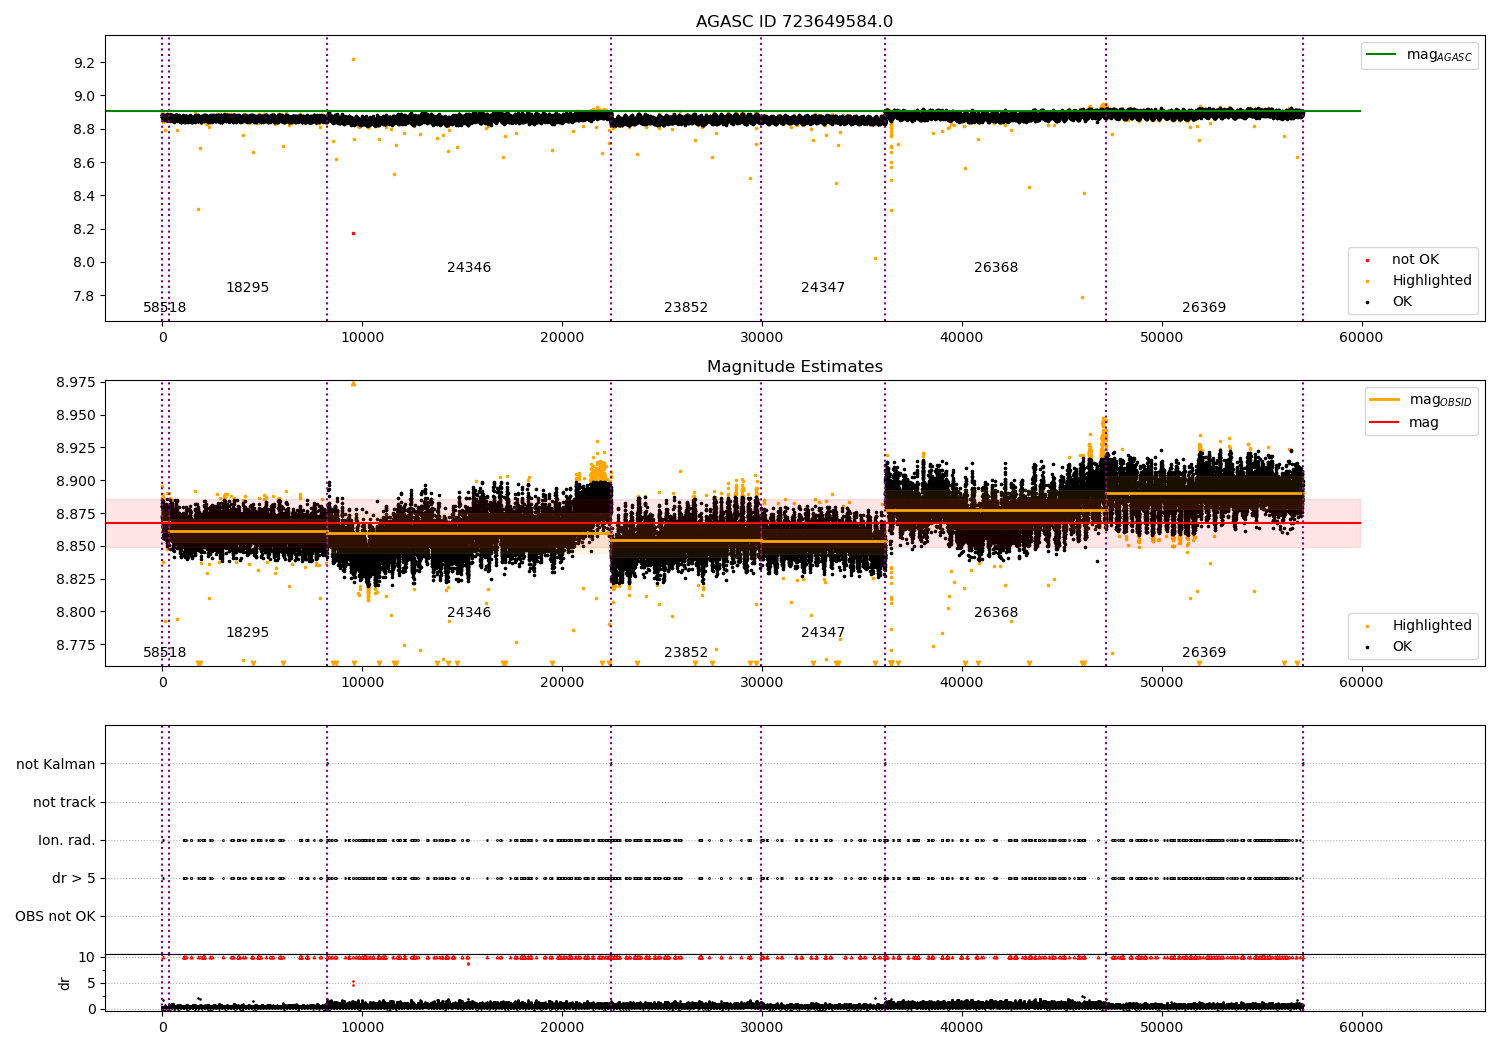Click obsid label 26369 in the top plot

click(1204, 308)
